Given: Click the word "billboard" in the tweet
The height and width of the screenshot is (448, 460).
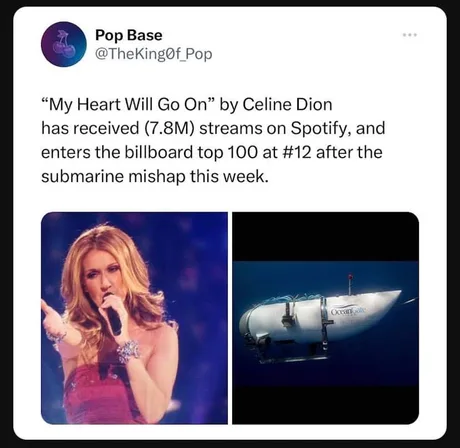Looking at the screenshot, I should click(159, 153).
